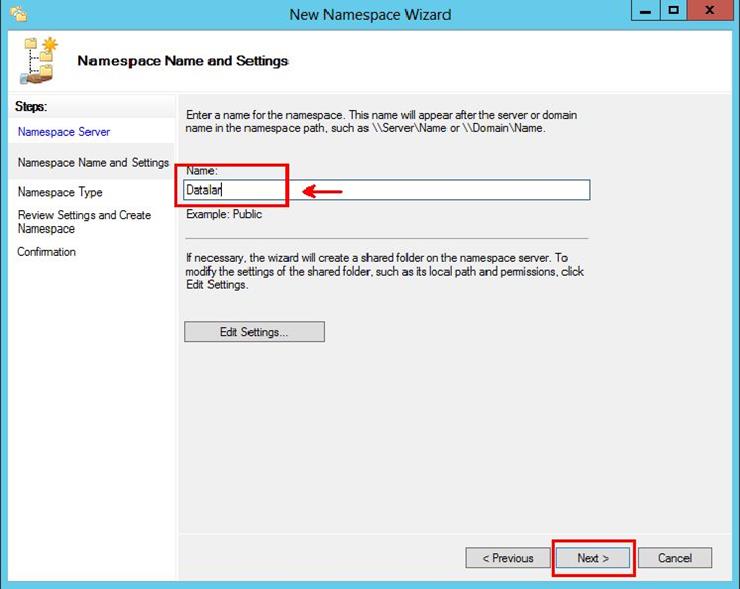This screenshot has width=740, height=589.
Task: Maximize the New Namespace Wizard window
Action: pyautogui.click(x=673, y=13)
